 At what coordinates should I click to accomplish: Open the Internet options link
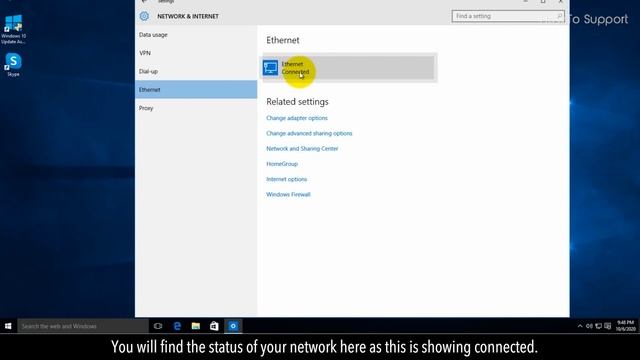[287, 179]
